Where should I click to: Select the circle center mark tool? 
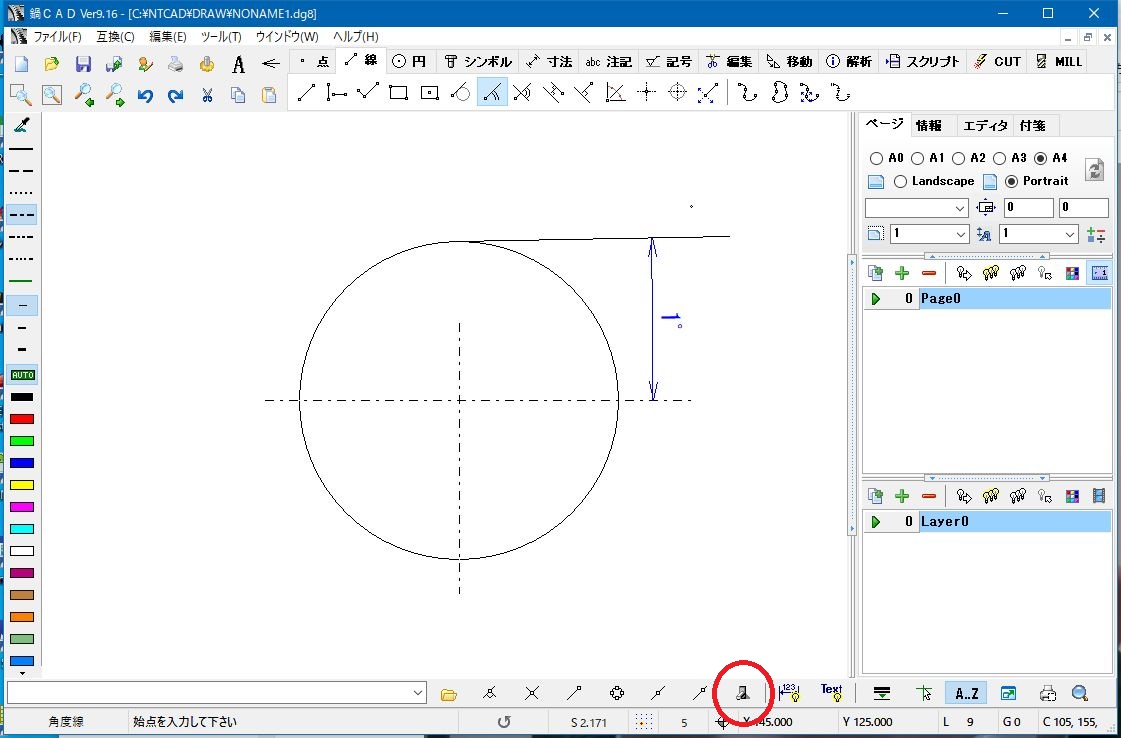[677, 92]
